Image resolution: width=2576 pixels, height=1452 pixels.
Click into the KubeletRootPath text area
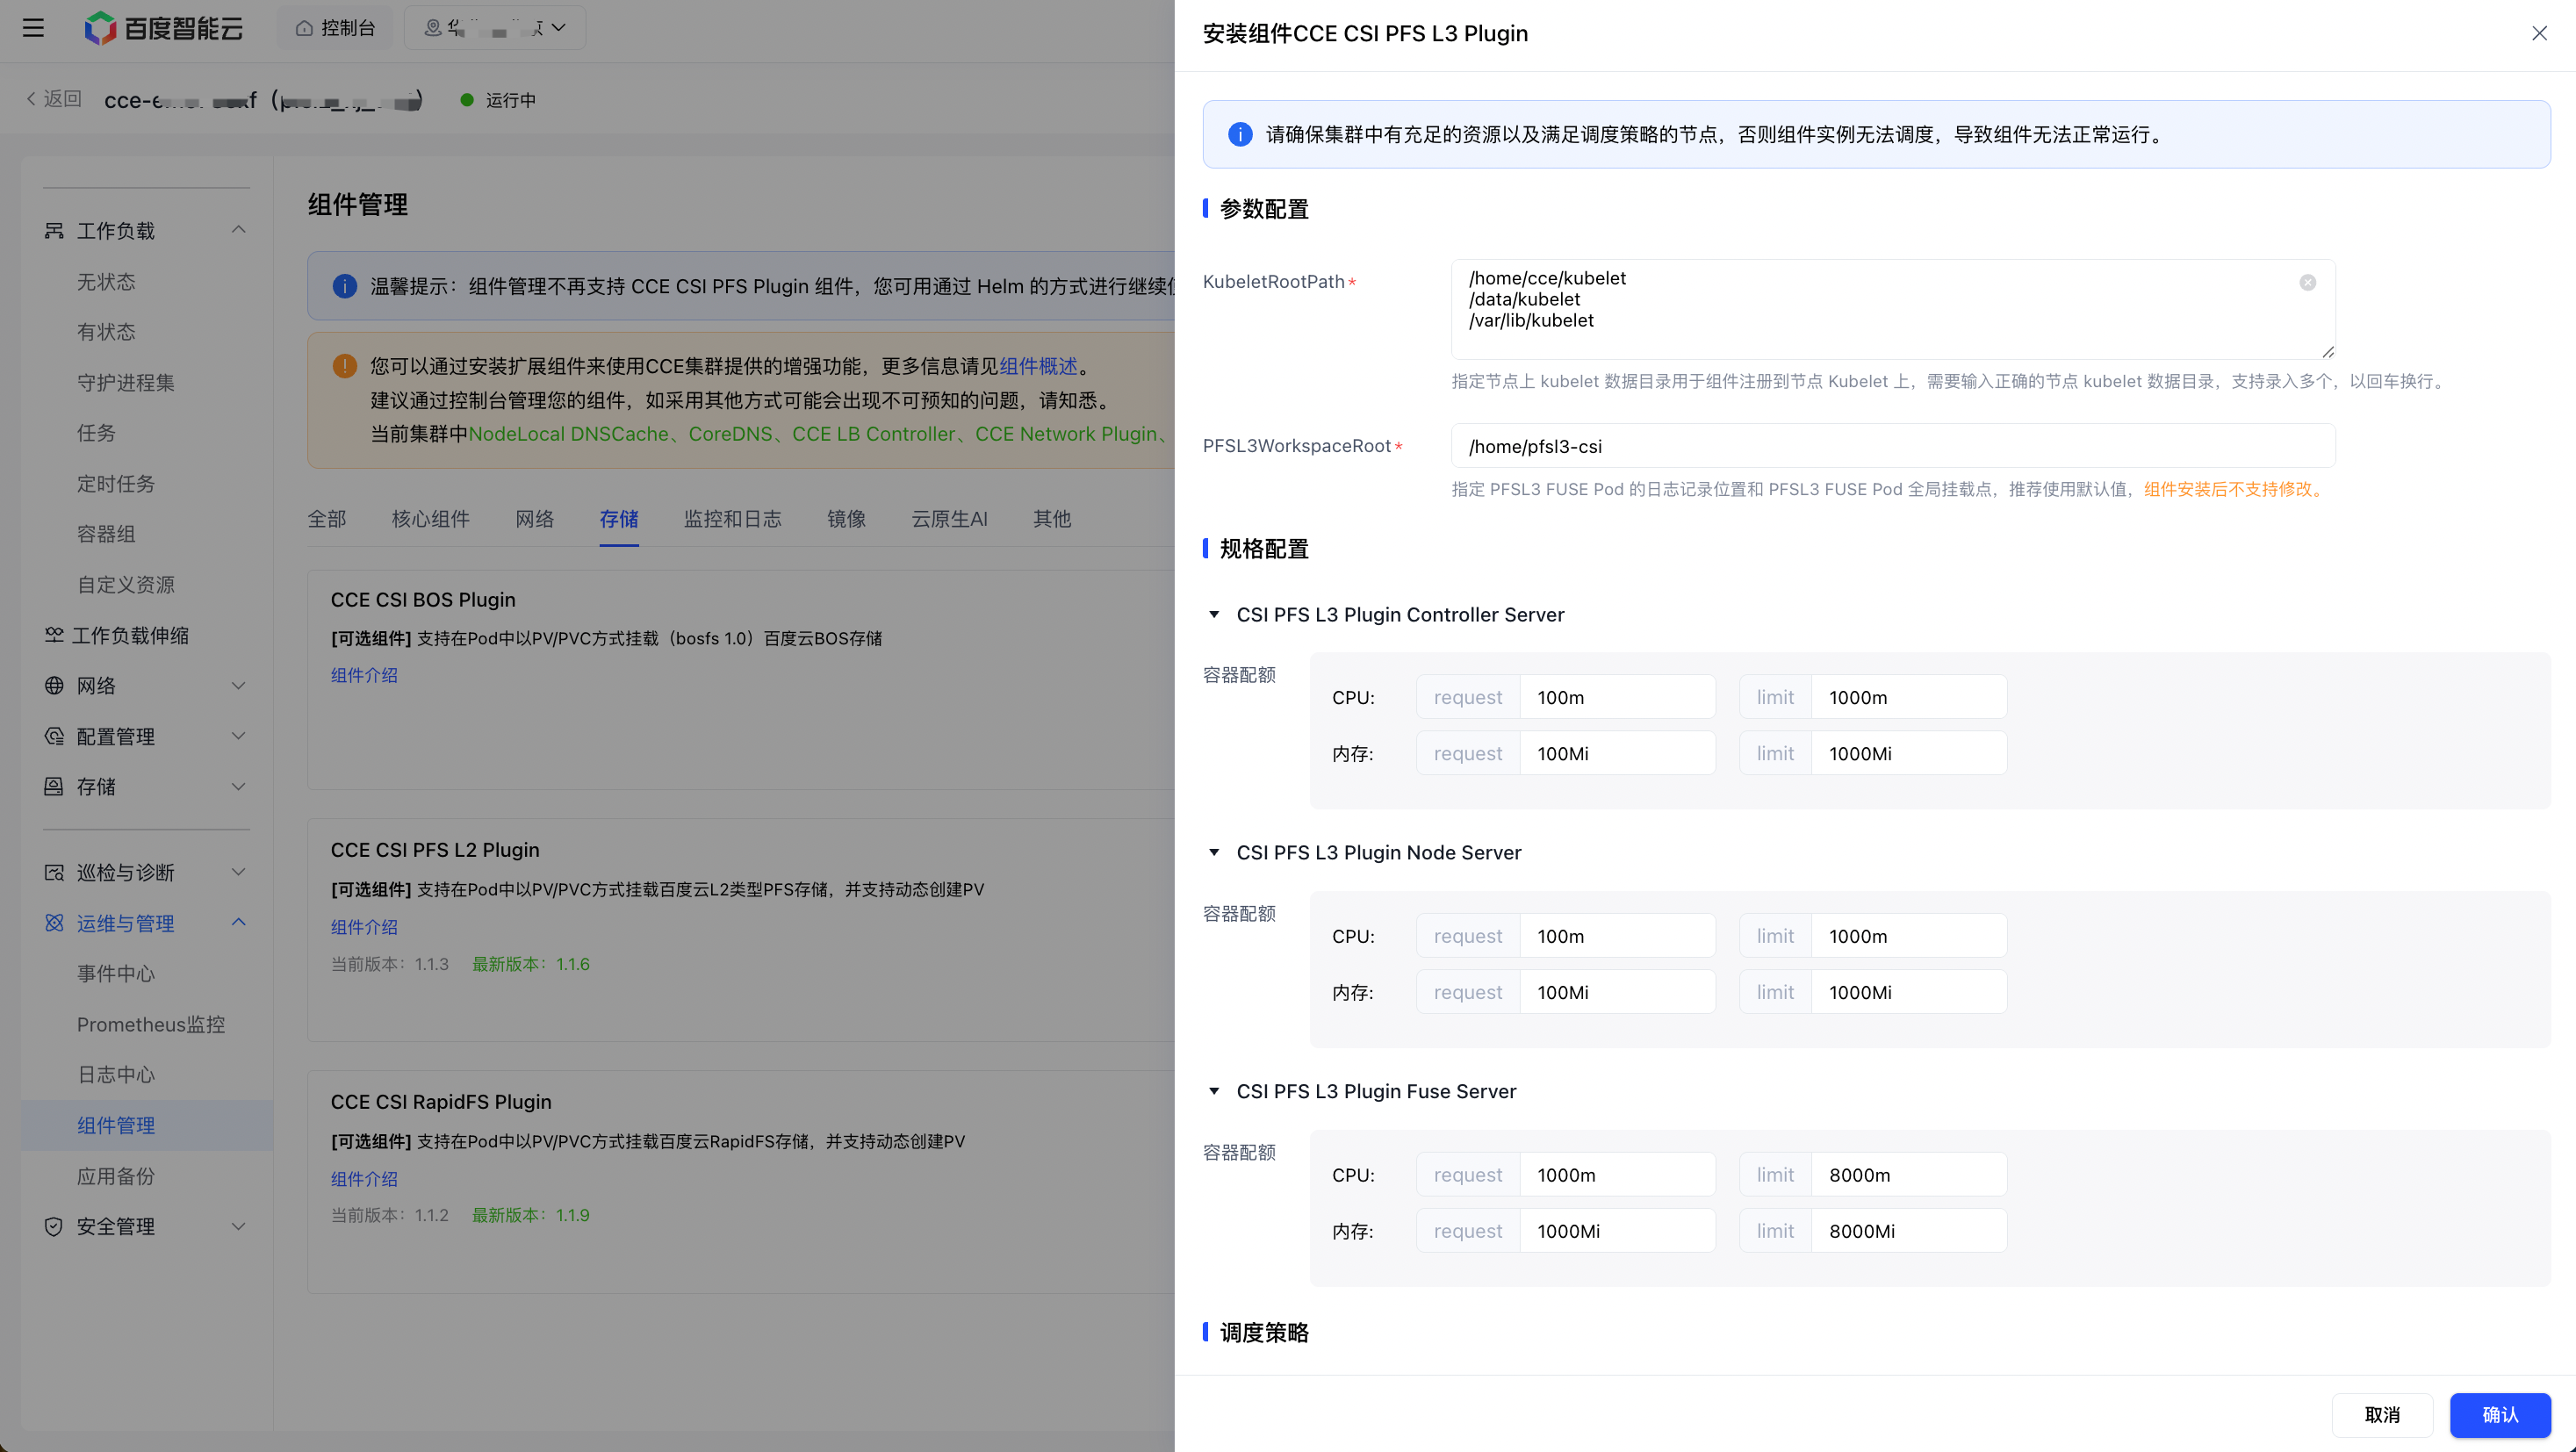coord(1893,309)
